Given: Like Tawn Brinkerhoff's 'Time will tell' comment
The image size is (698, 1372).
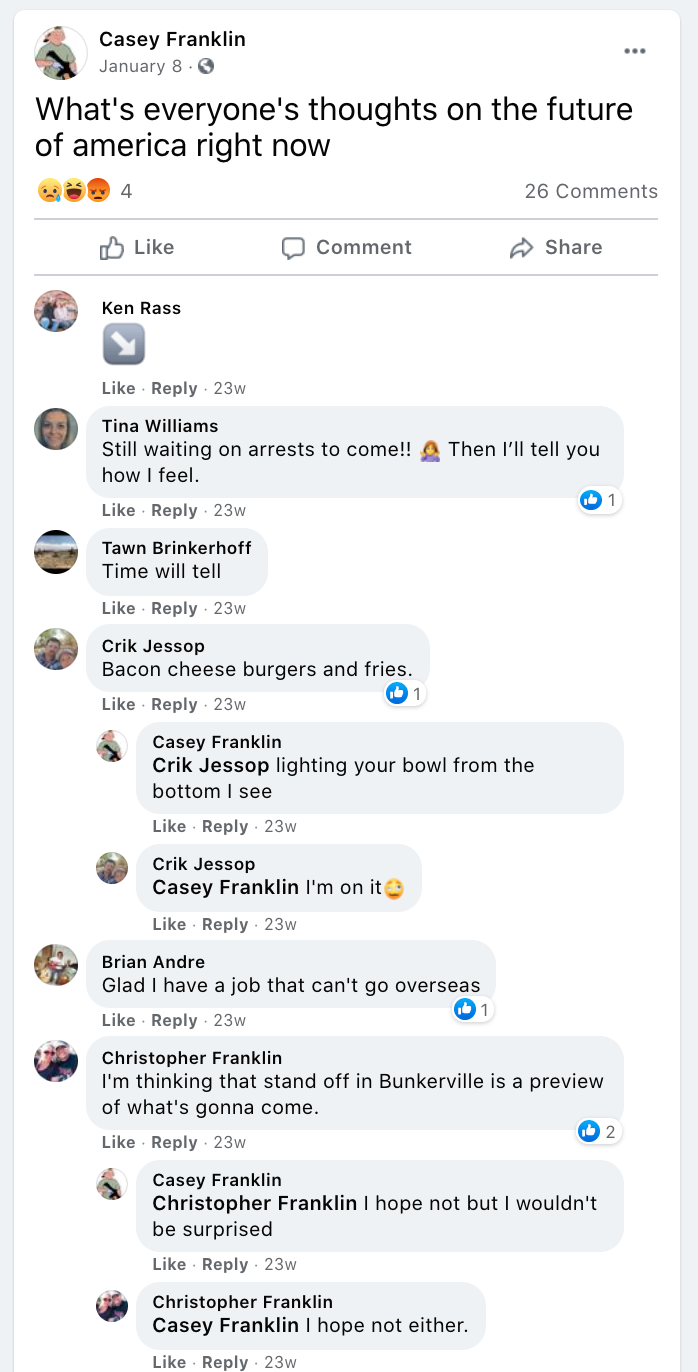Looking at the screenshot, I should pos(118,608).
